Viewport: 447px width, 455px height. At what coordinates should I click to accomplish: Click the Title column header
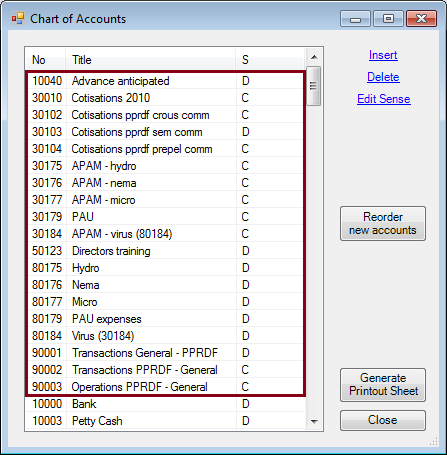150,60
